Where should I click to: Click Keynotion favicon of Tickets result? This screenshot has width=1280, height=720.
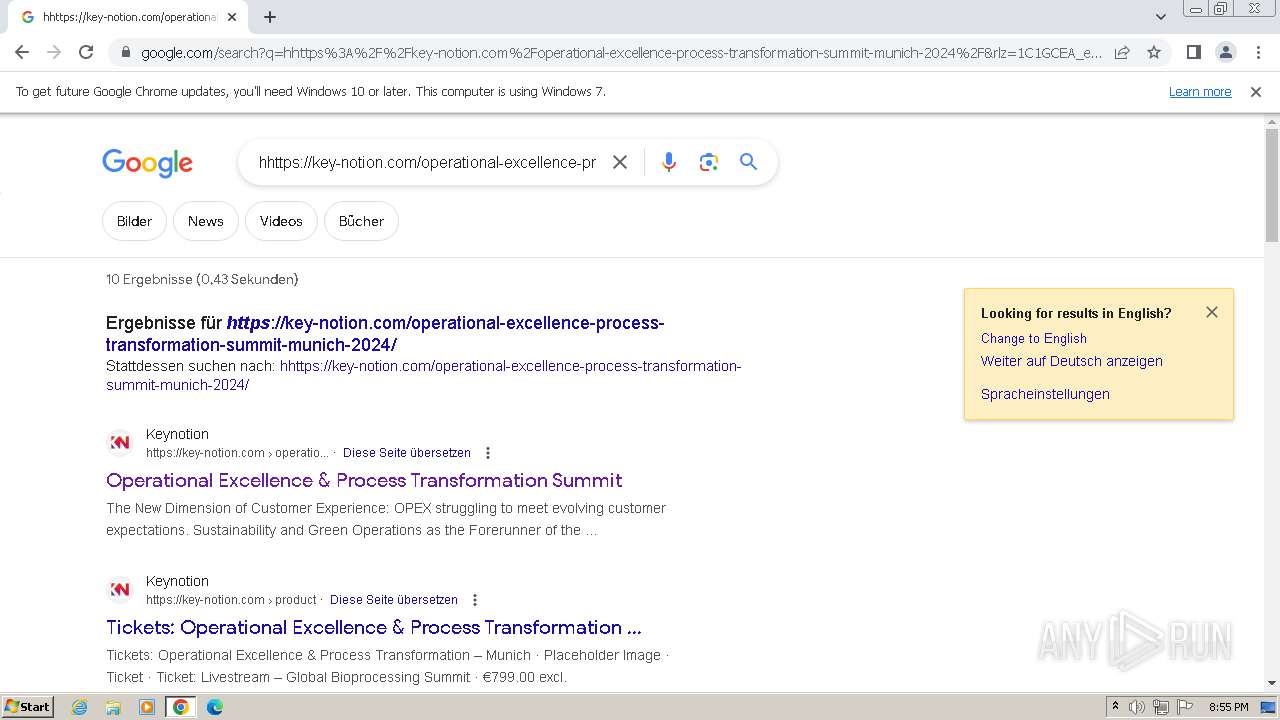(x=120, y=589)
